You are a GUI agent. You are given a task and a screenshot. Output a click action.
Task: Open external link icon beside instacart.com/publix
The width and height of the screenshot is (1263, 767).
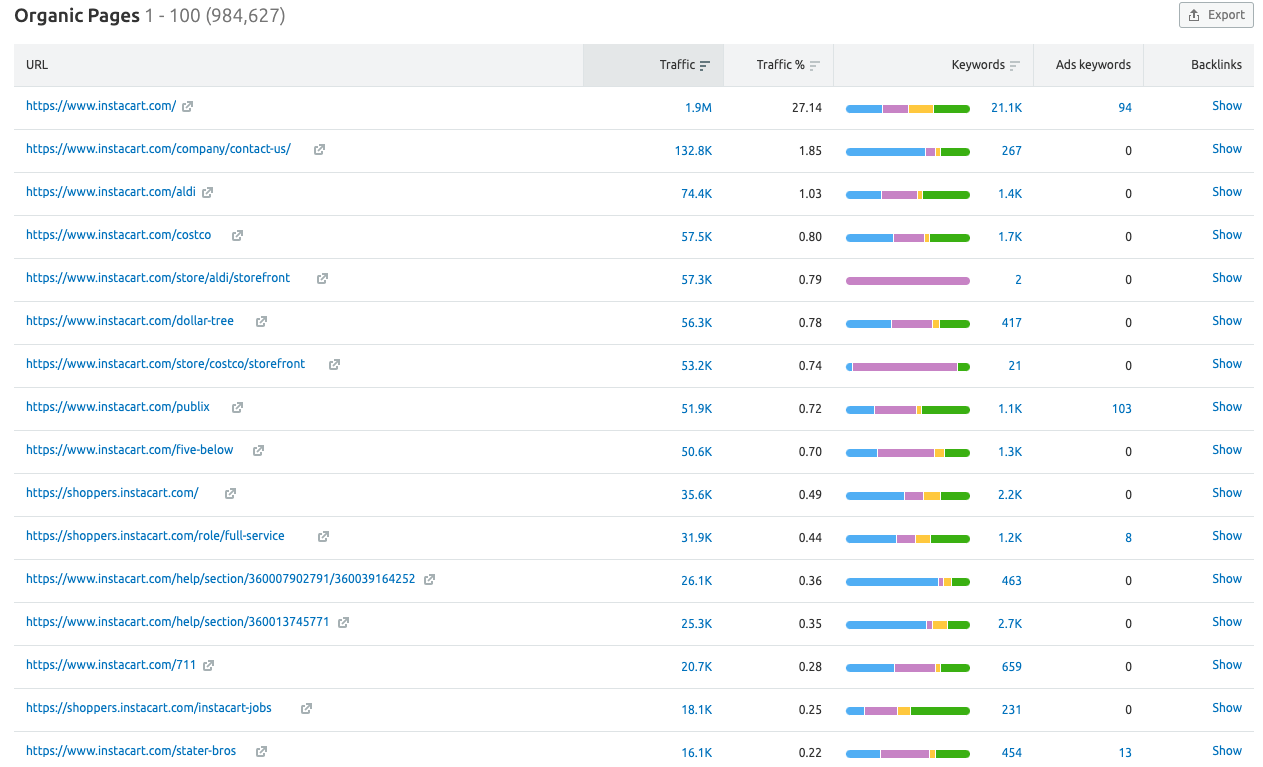click(x=237, y=407)
